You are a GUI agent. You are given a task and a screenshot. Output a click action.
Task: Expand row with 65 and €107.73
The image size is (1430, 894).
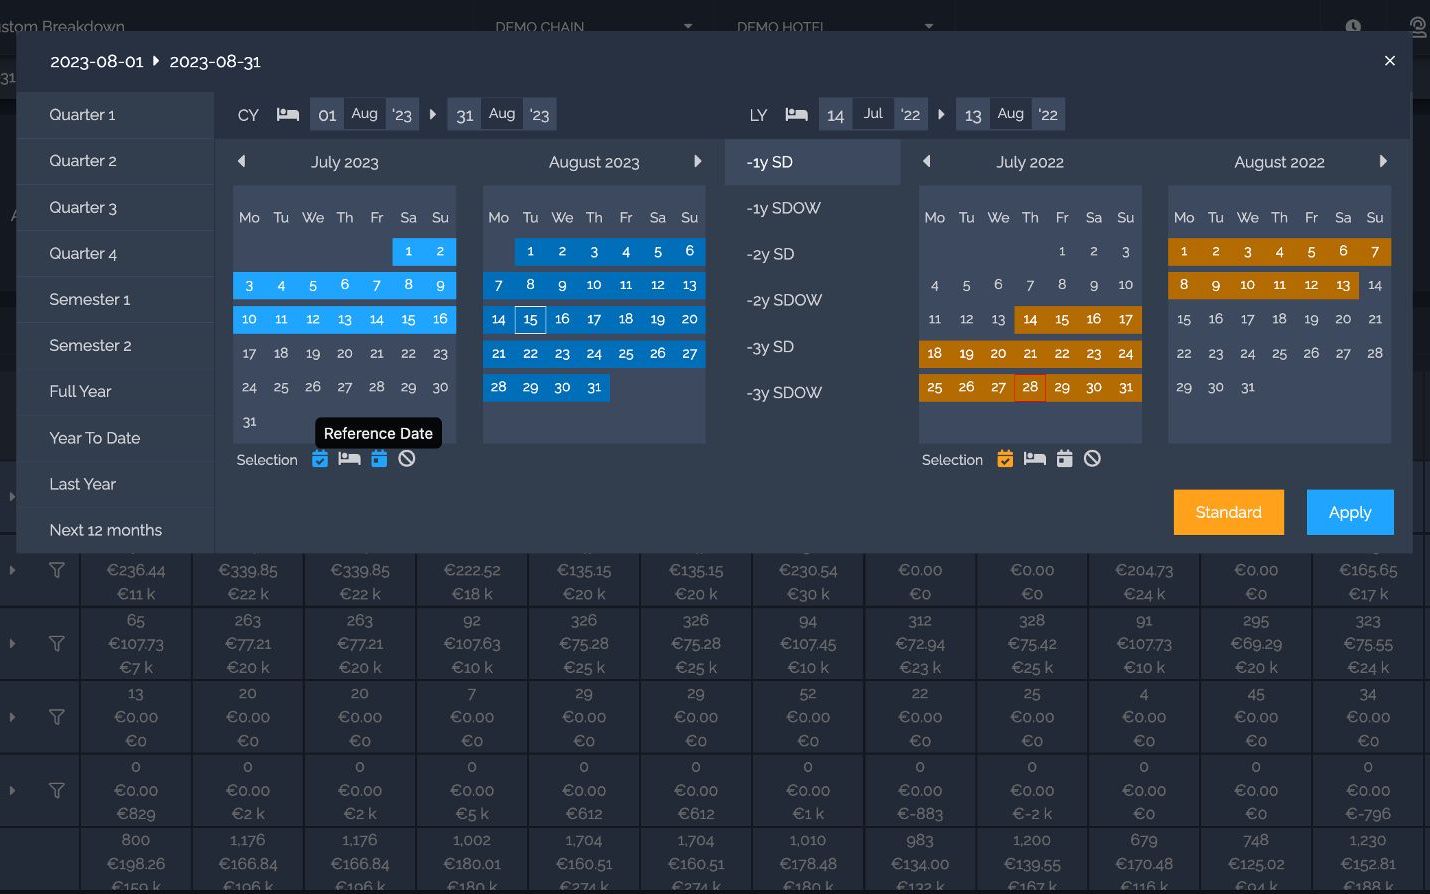click(x=12, y=644)
